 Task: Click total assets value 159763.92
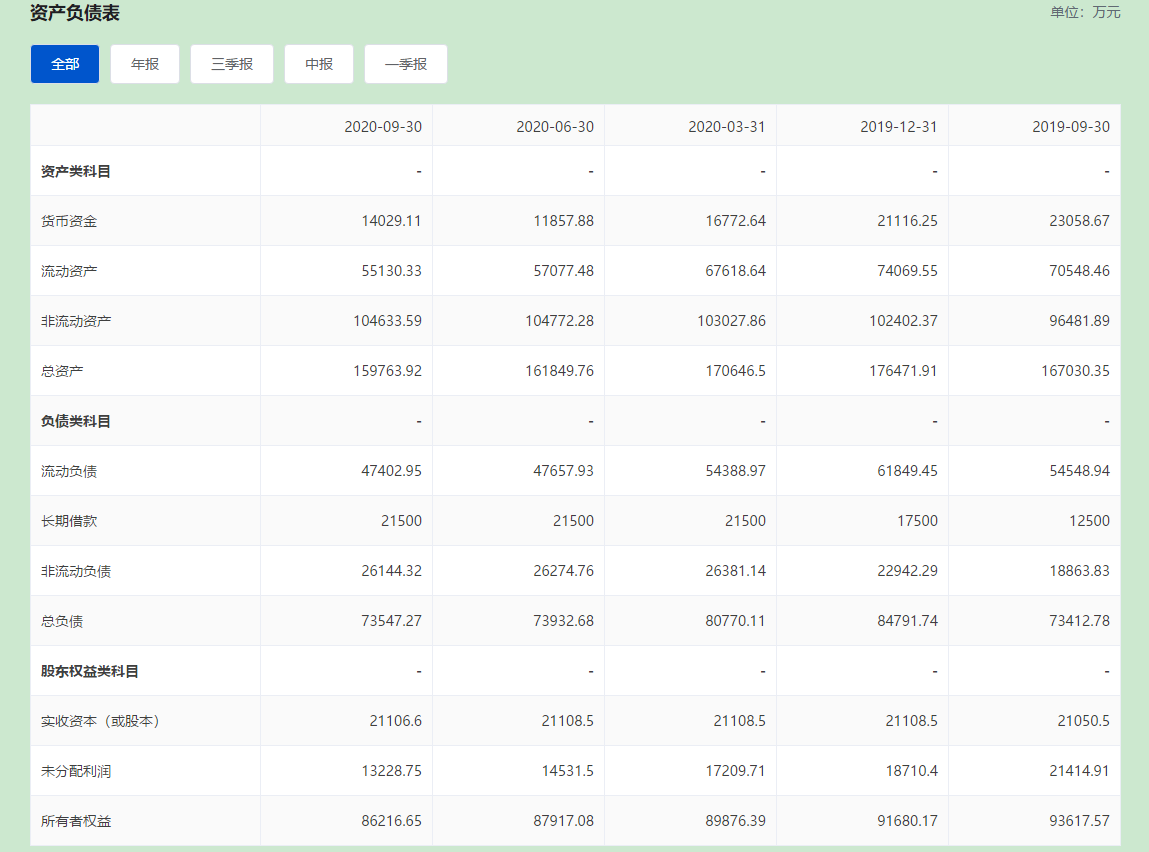(387, 371)
